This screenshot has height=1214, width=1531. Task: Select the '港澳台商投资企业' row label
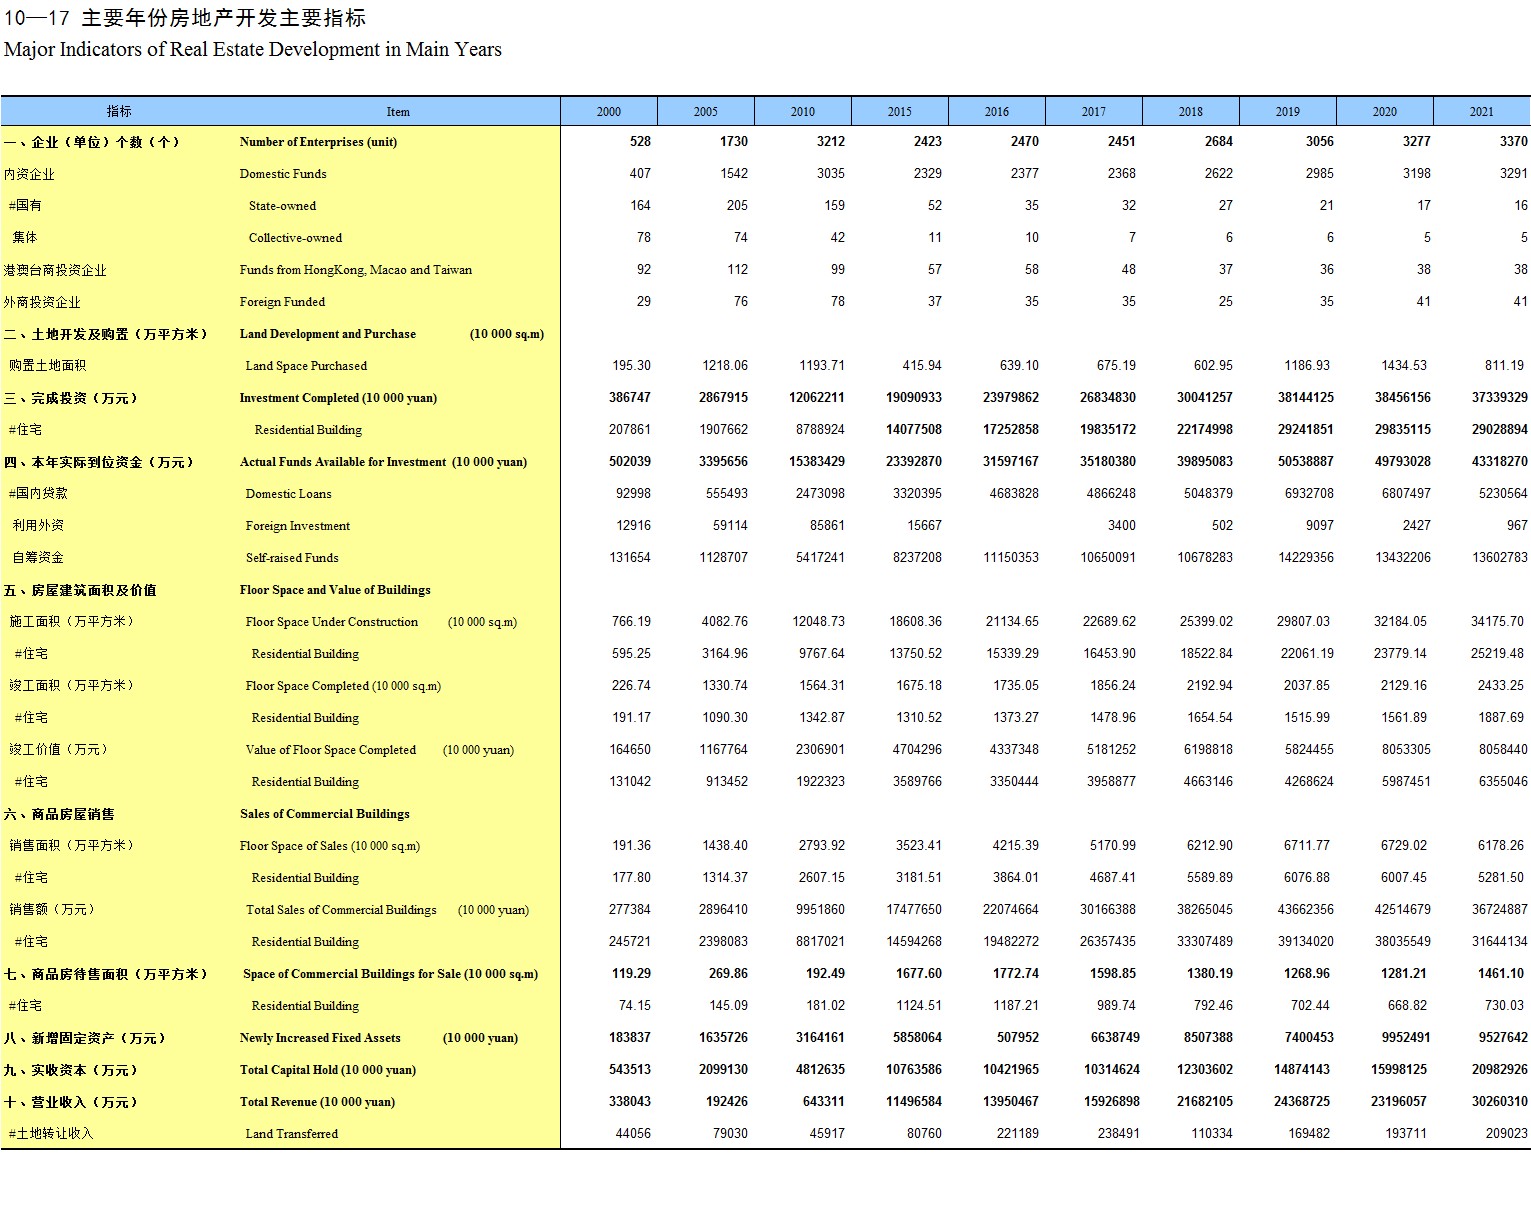55,270
